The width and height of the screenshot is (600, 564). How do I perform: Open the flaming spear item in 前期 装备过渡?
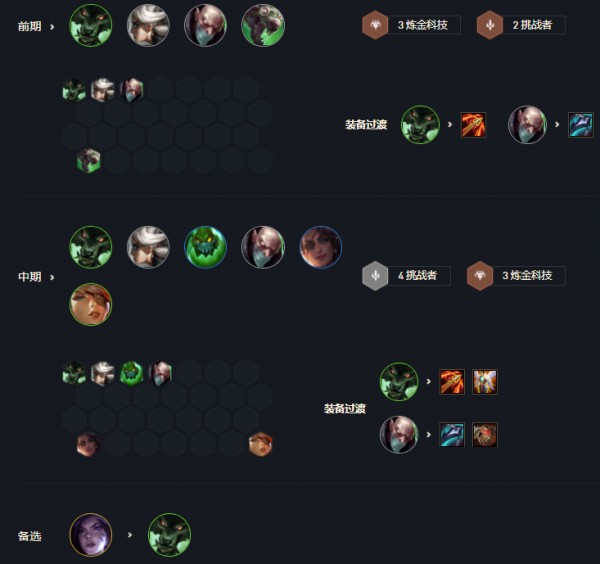[x=473, y=125]
